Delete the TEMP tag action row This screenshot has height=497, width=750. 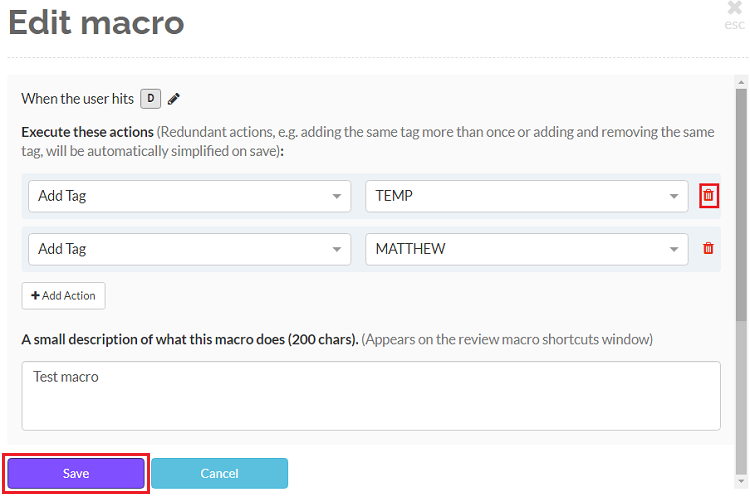pyautogui.click(x=708, y=196)
